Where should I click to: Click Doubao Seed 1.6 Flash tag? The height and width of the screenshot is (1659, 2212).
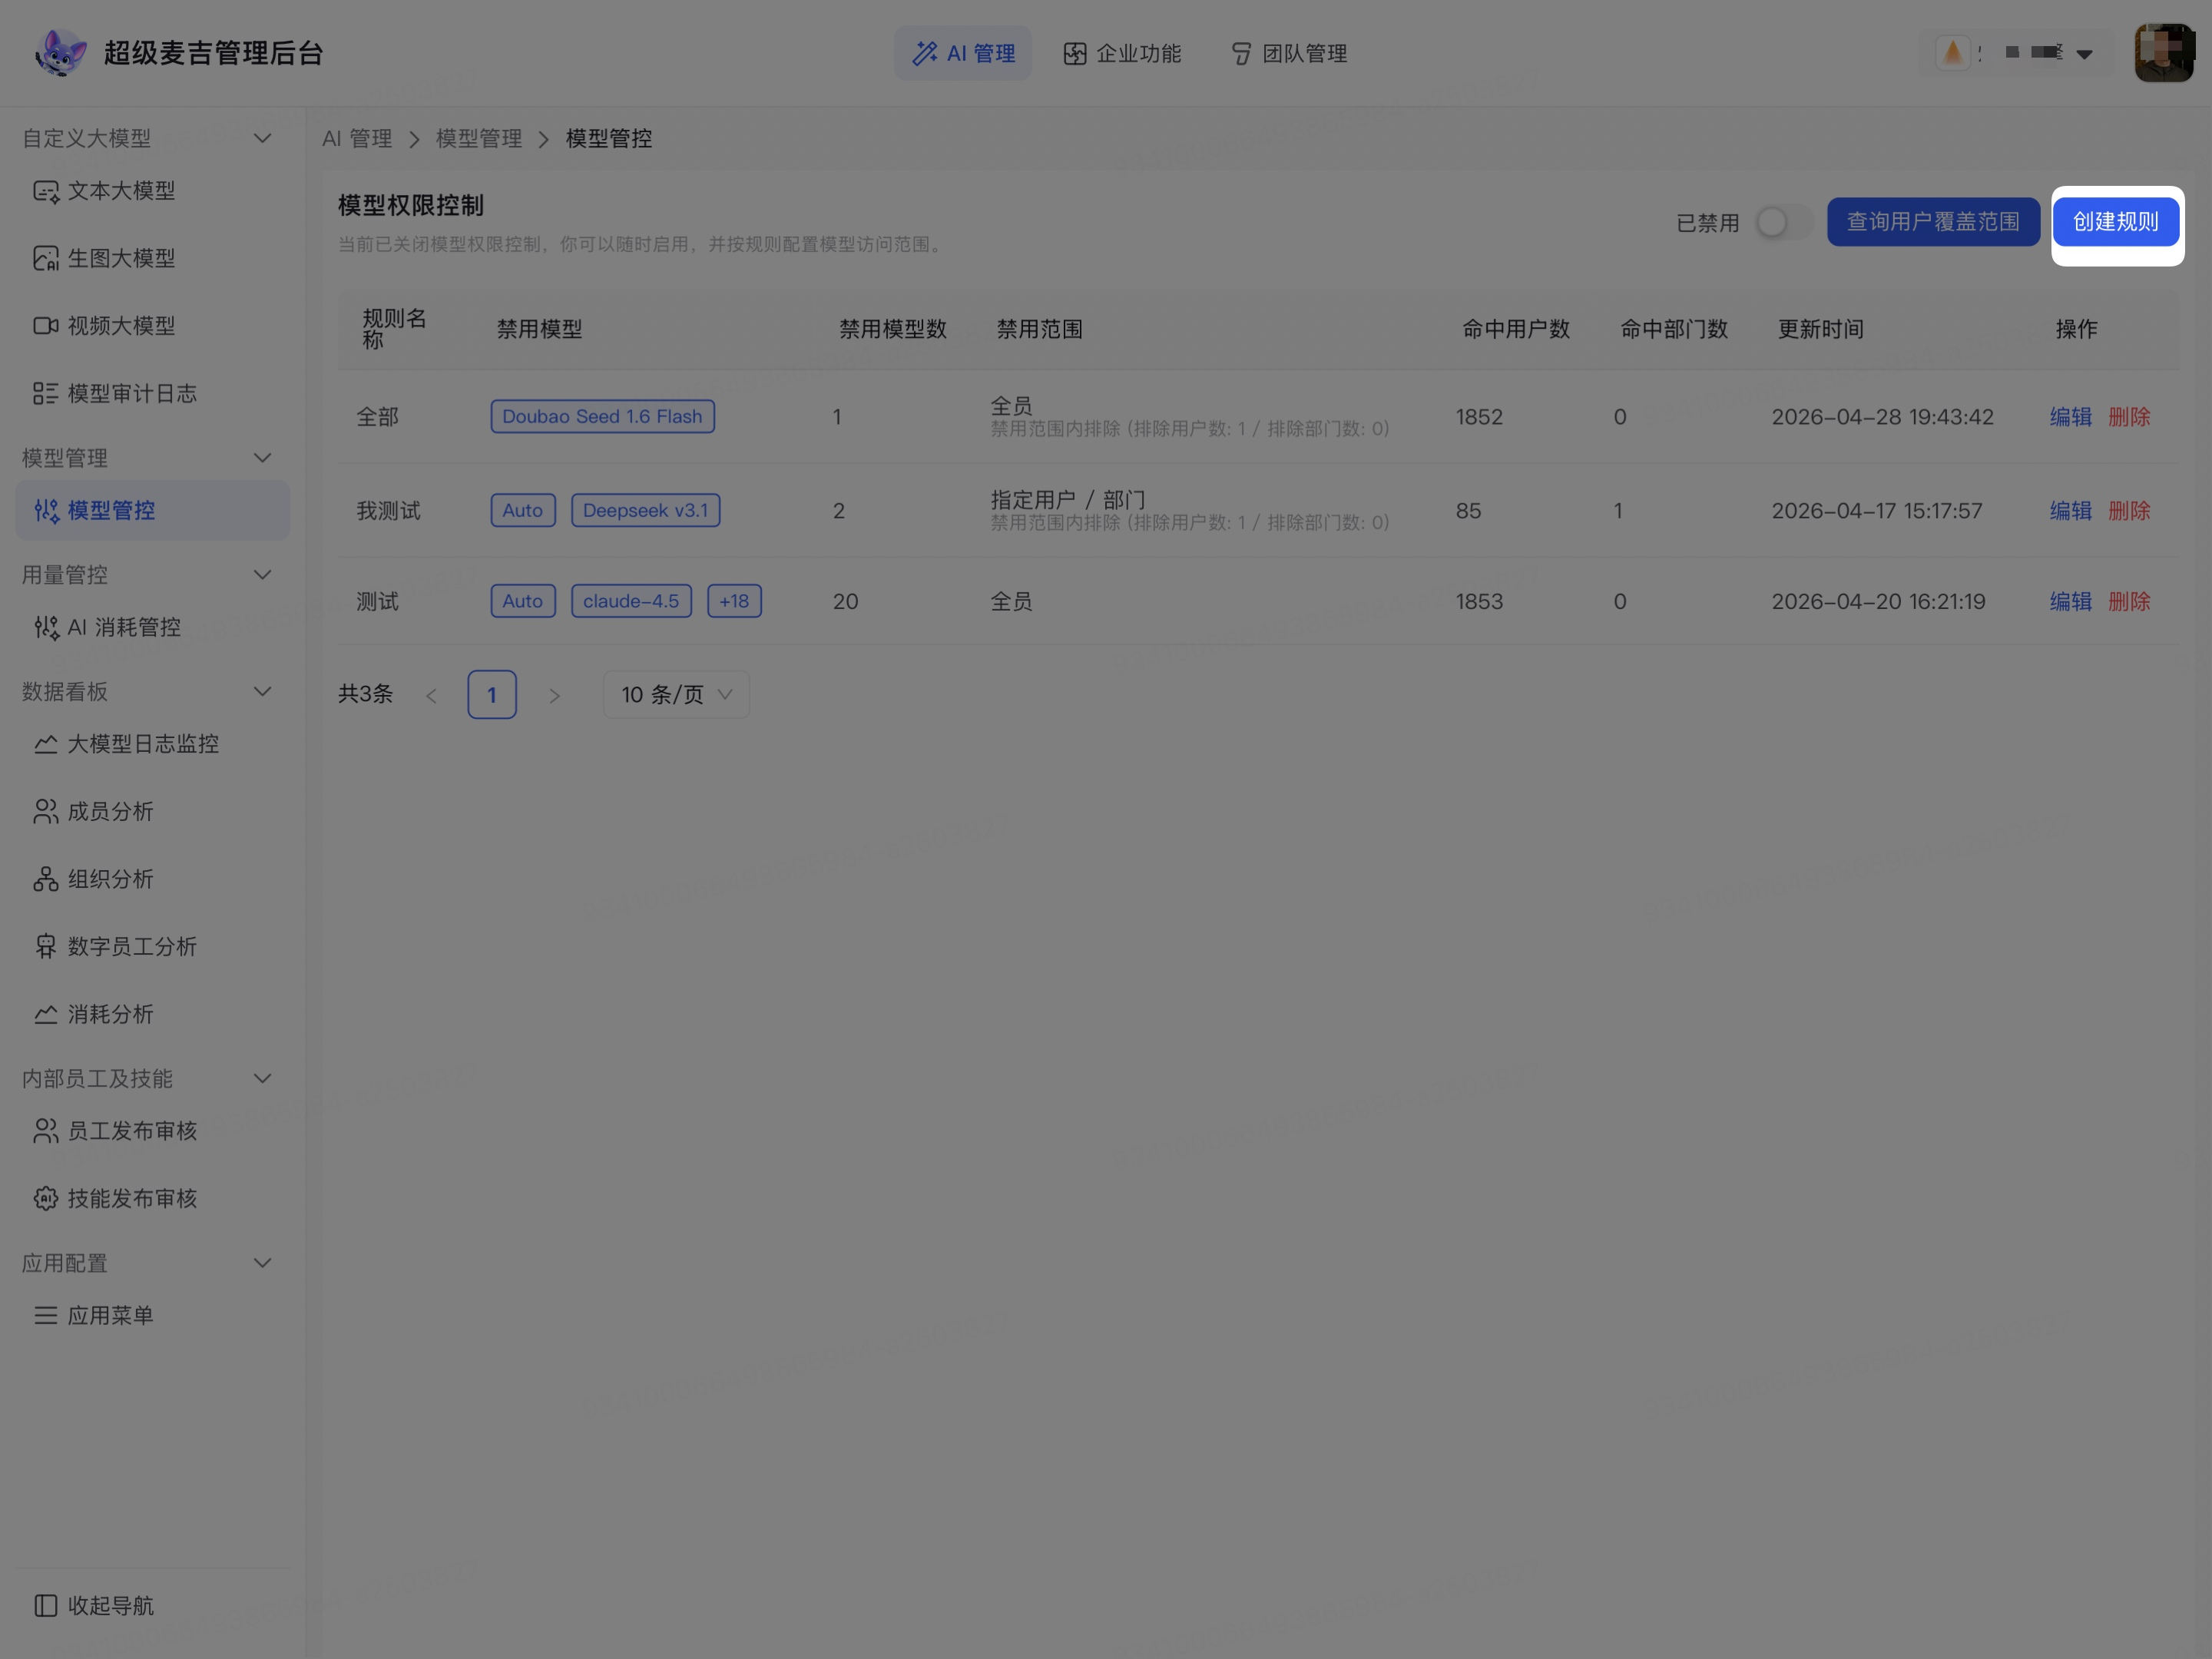click(602, 417)
